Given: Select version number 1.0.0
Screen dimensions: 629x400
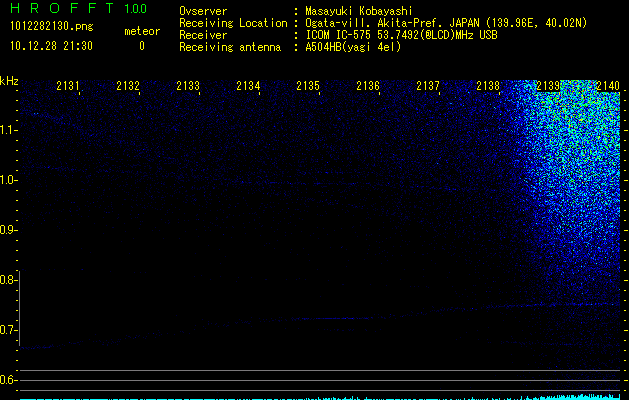Looking at the screenshot, I should tap(136, 9).
